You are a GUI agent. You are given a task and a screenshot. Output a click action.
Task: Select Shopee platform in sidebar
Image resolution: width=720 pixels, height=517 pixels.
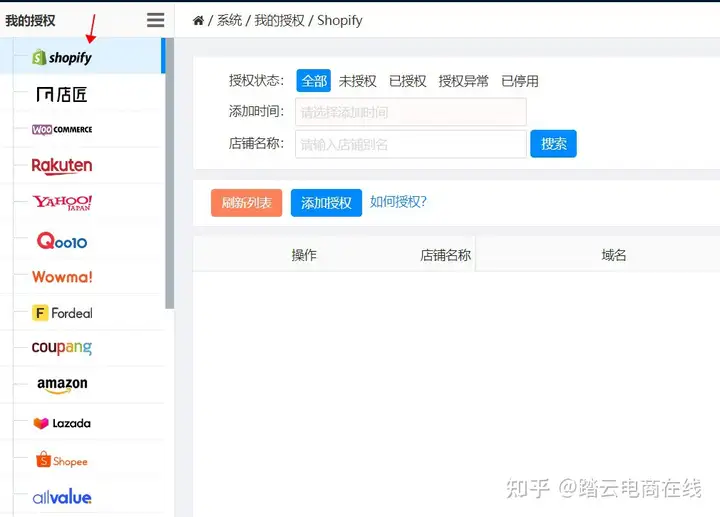pyautogui.click(x=62, y=460)
